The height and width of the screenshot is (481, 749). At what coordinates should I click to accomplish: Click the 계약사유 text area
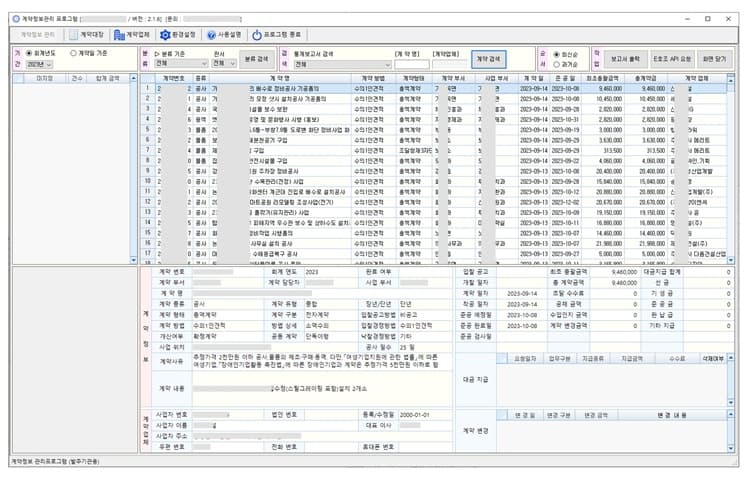322,362
